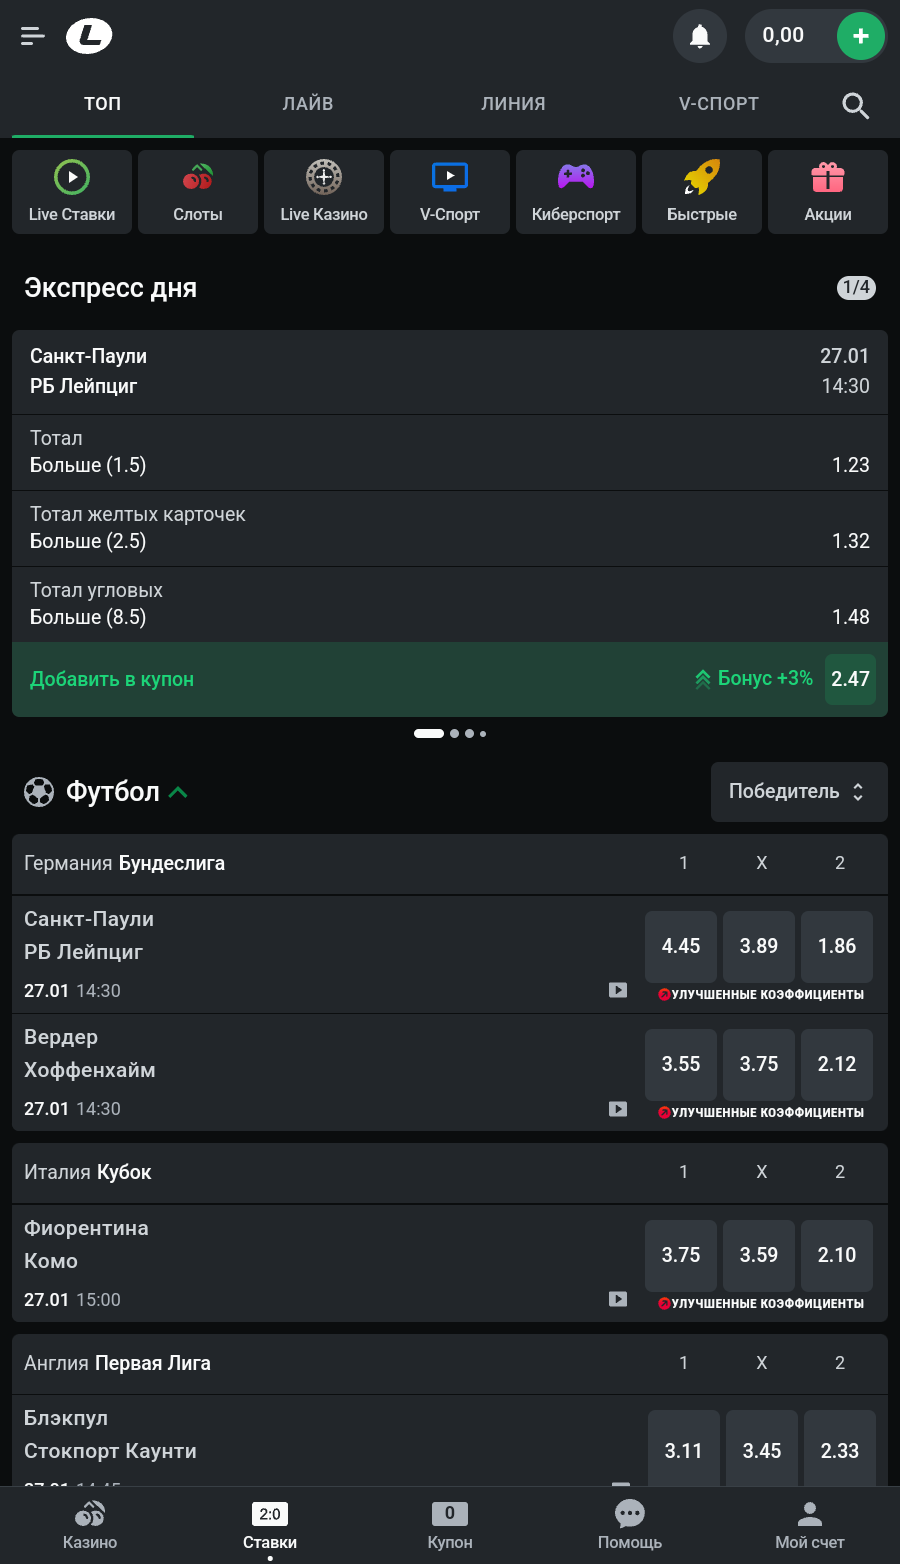Select odds 2.10 for Комо win

point(837,1255)
